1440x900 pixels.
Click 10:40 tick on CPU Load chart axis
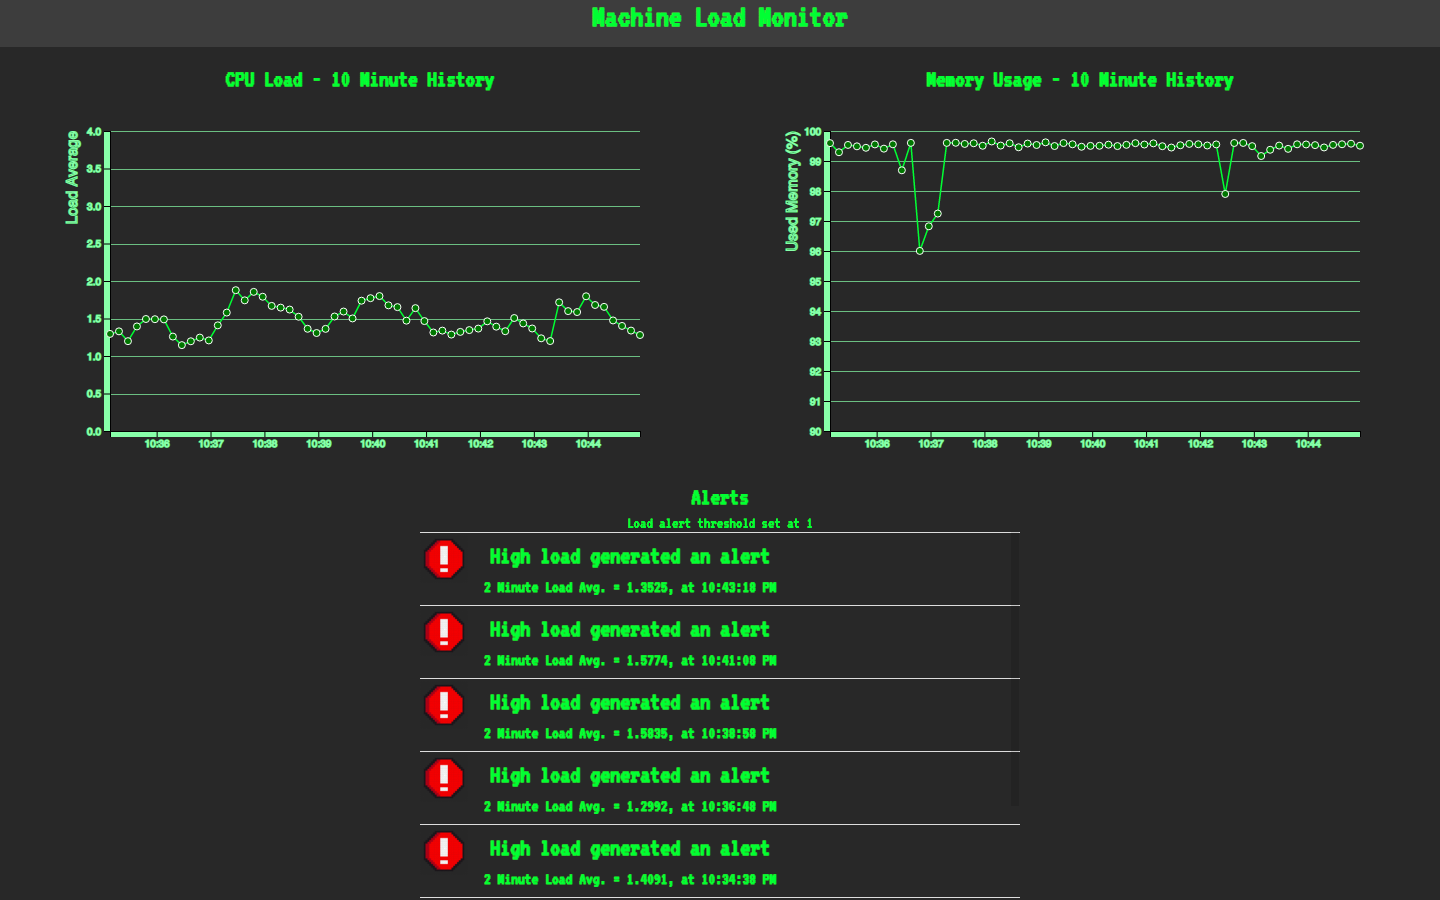(x=373, y=444)
